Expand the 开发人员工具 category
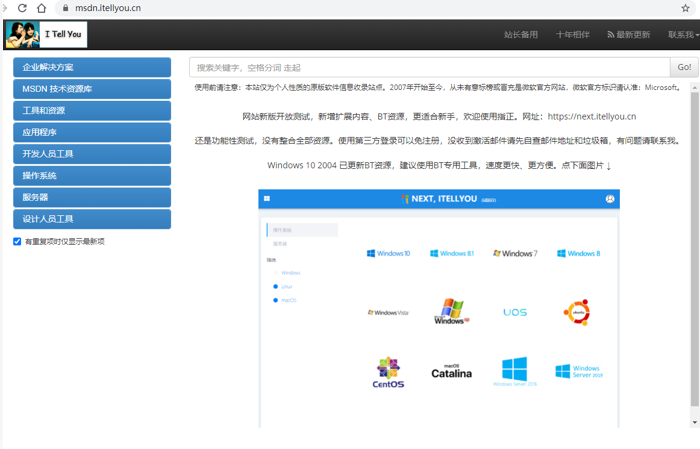Viewport: 700px width, 449px height. (x=91, y=154)
